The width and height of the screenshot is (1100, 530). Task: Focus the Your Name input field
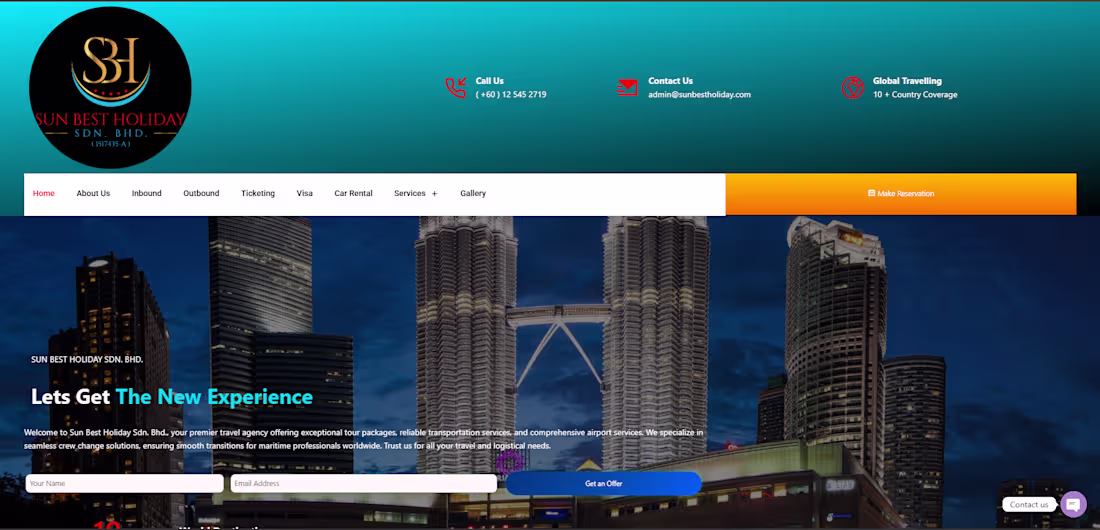125,483
